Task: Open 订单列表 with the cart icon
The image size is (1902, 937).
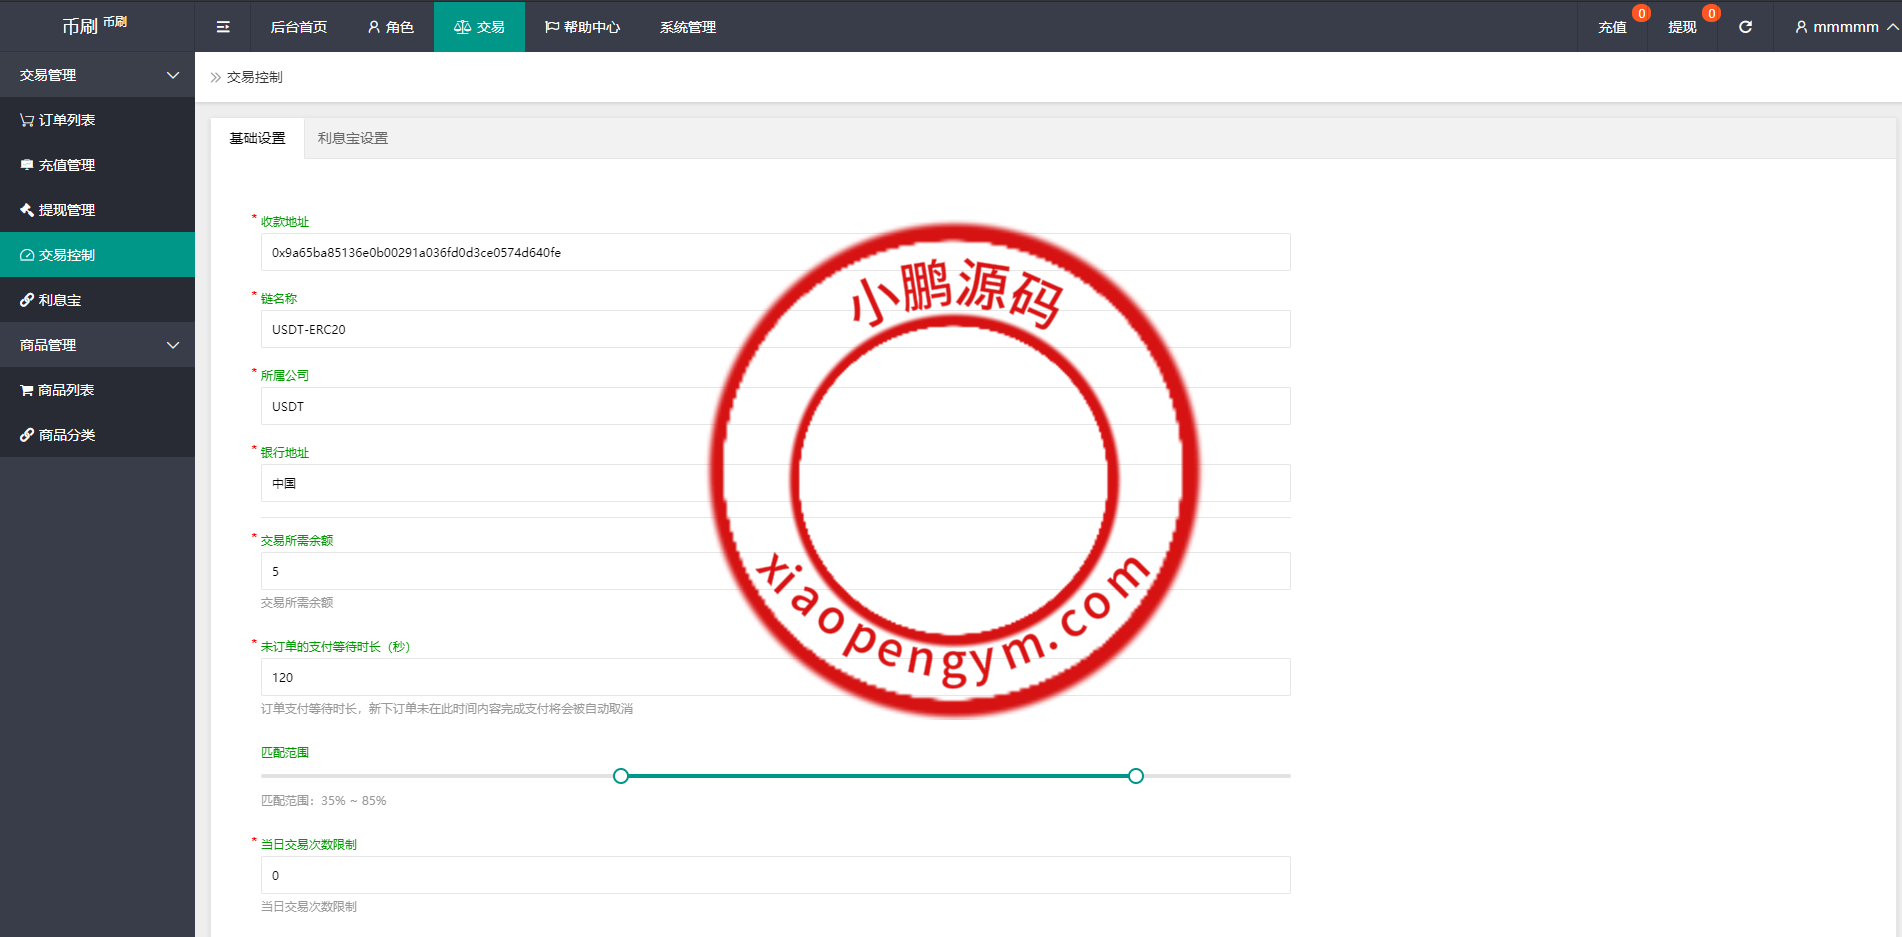Action: pos(58,120)
